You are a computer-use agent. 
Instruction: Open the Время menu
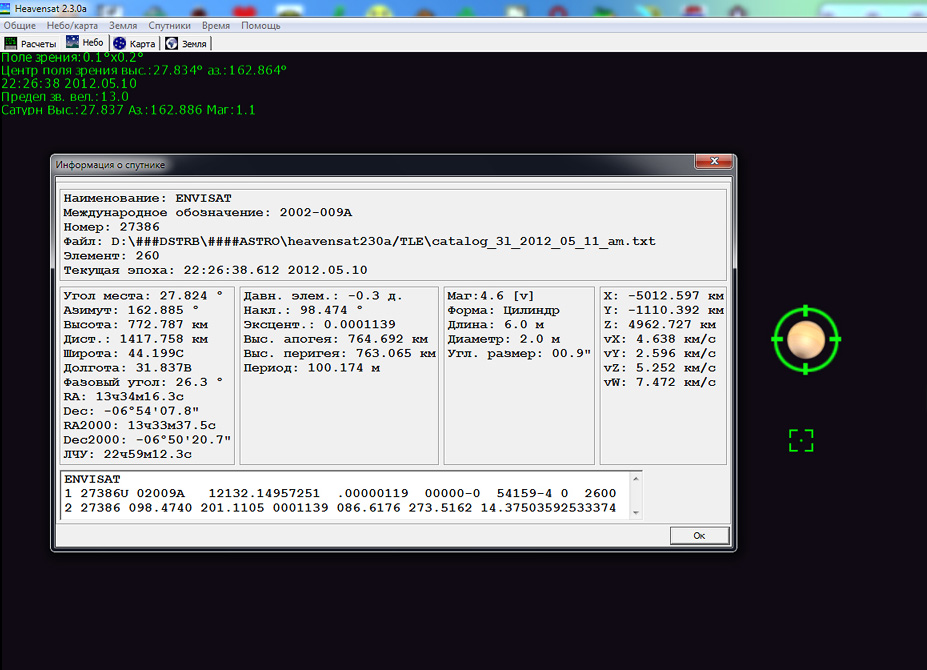[x=215, y=25]
